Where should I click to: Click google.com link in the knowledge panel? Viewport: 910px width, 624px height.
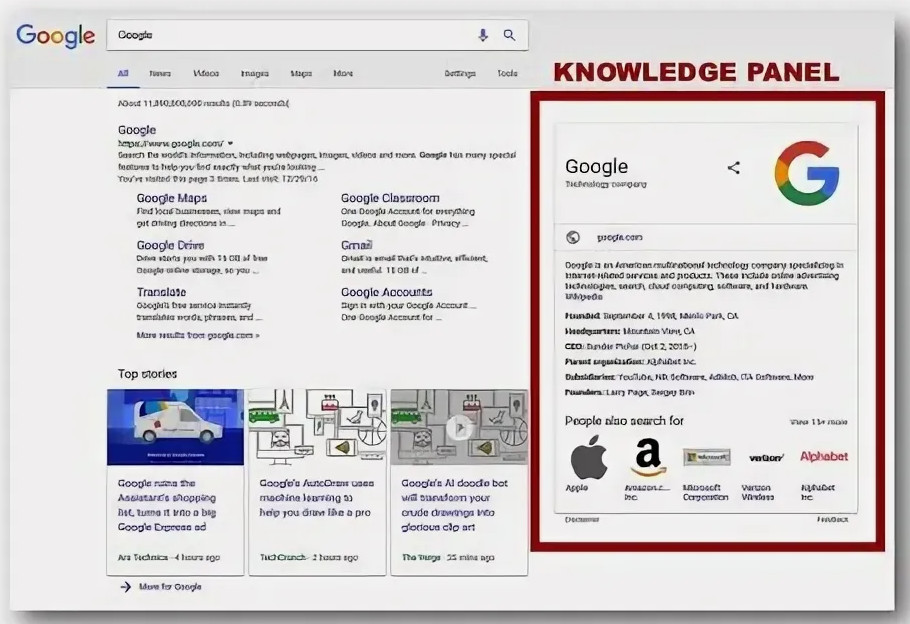619,237
